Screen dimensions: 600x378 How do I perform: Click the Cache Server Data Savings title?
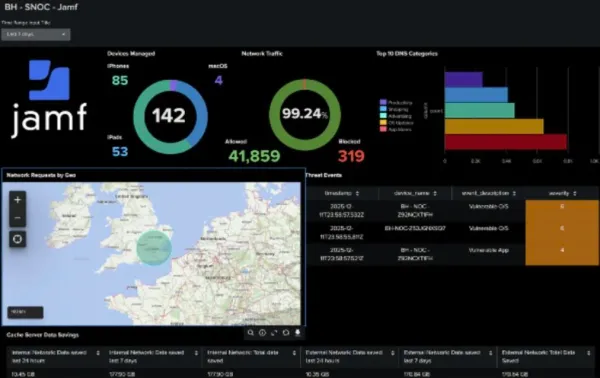pos(42,335)
